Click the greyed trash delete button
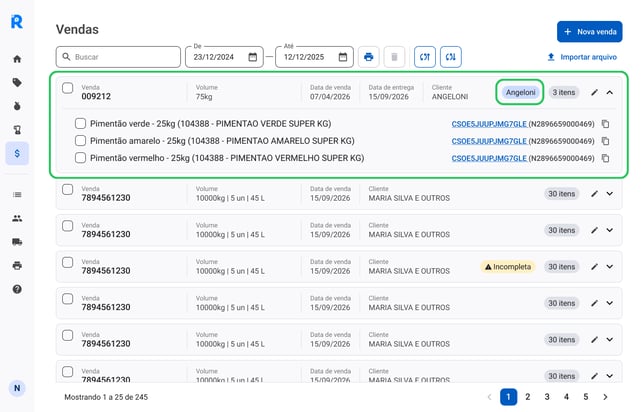This screenshot has height=412, width=644. pyautogui.click(x=394, y=57)
